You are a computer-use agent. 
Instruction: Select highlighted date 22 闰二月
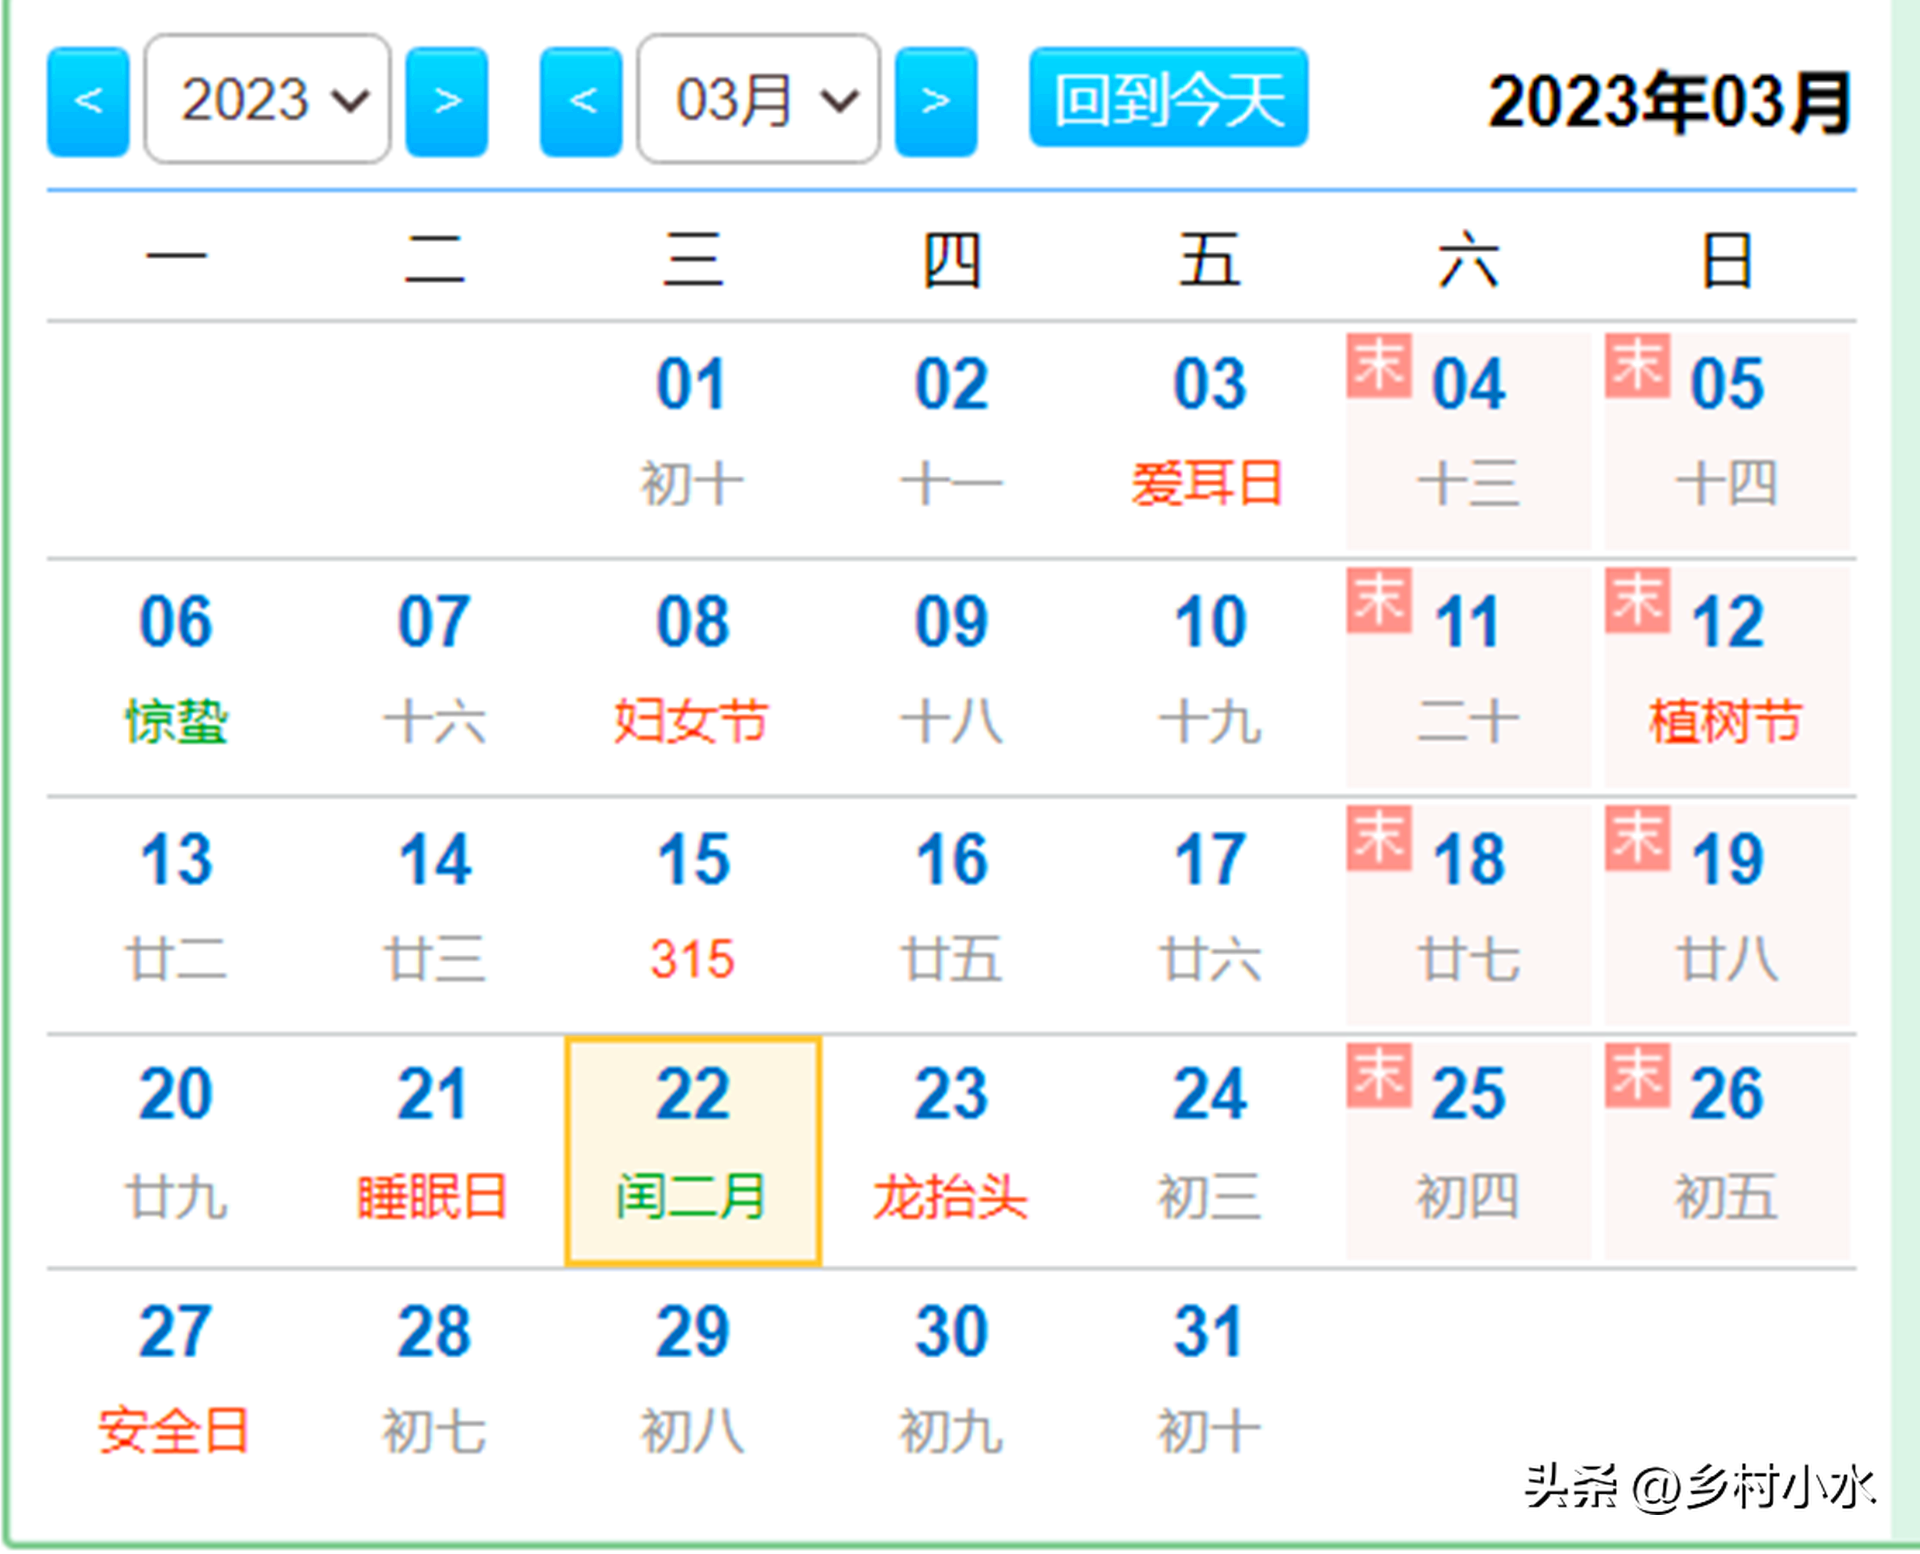tap(693, 1151)
